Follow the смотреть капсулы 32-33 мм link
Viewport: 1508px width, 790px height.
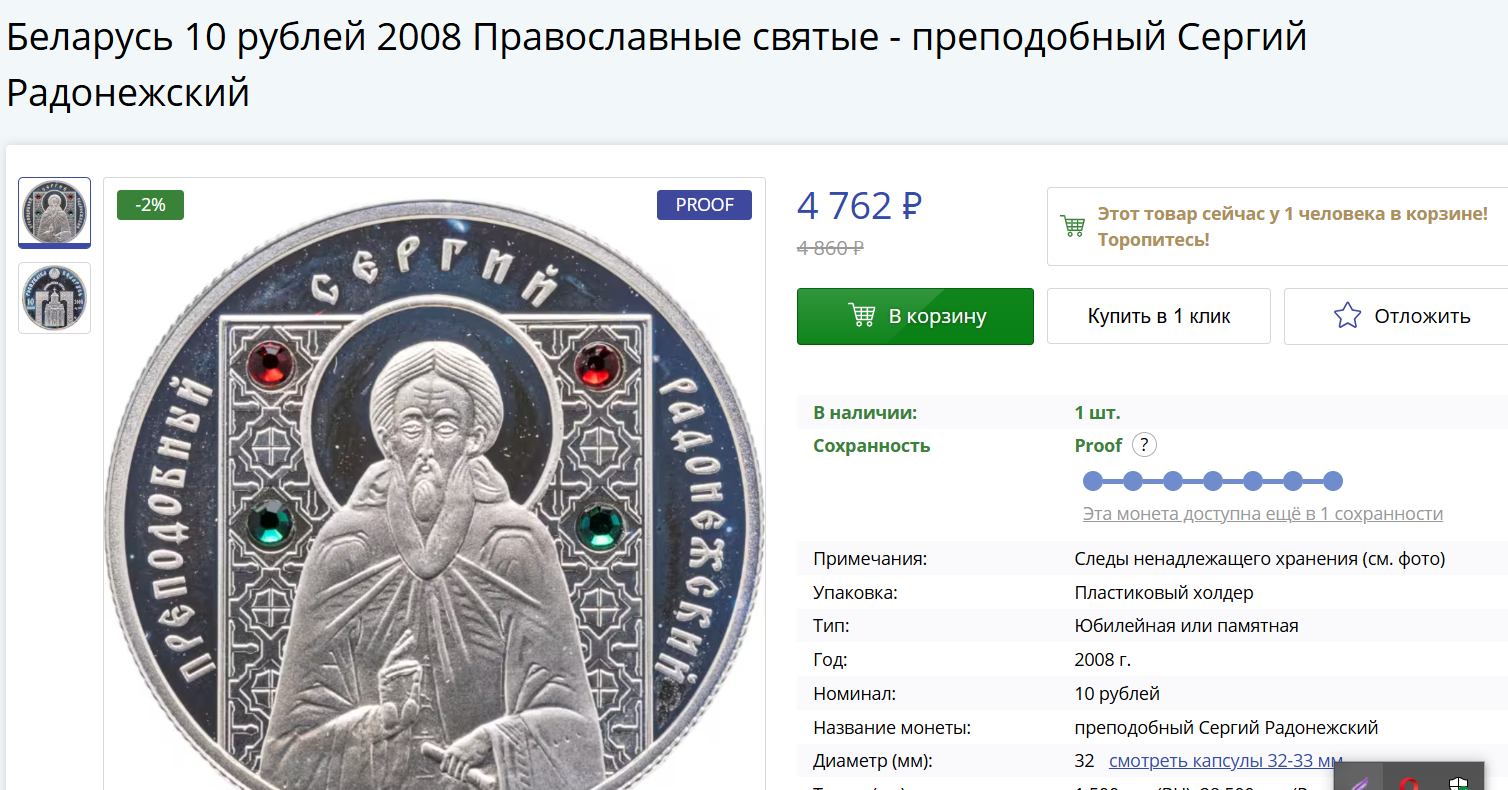pos(1226,761)
